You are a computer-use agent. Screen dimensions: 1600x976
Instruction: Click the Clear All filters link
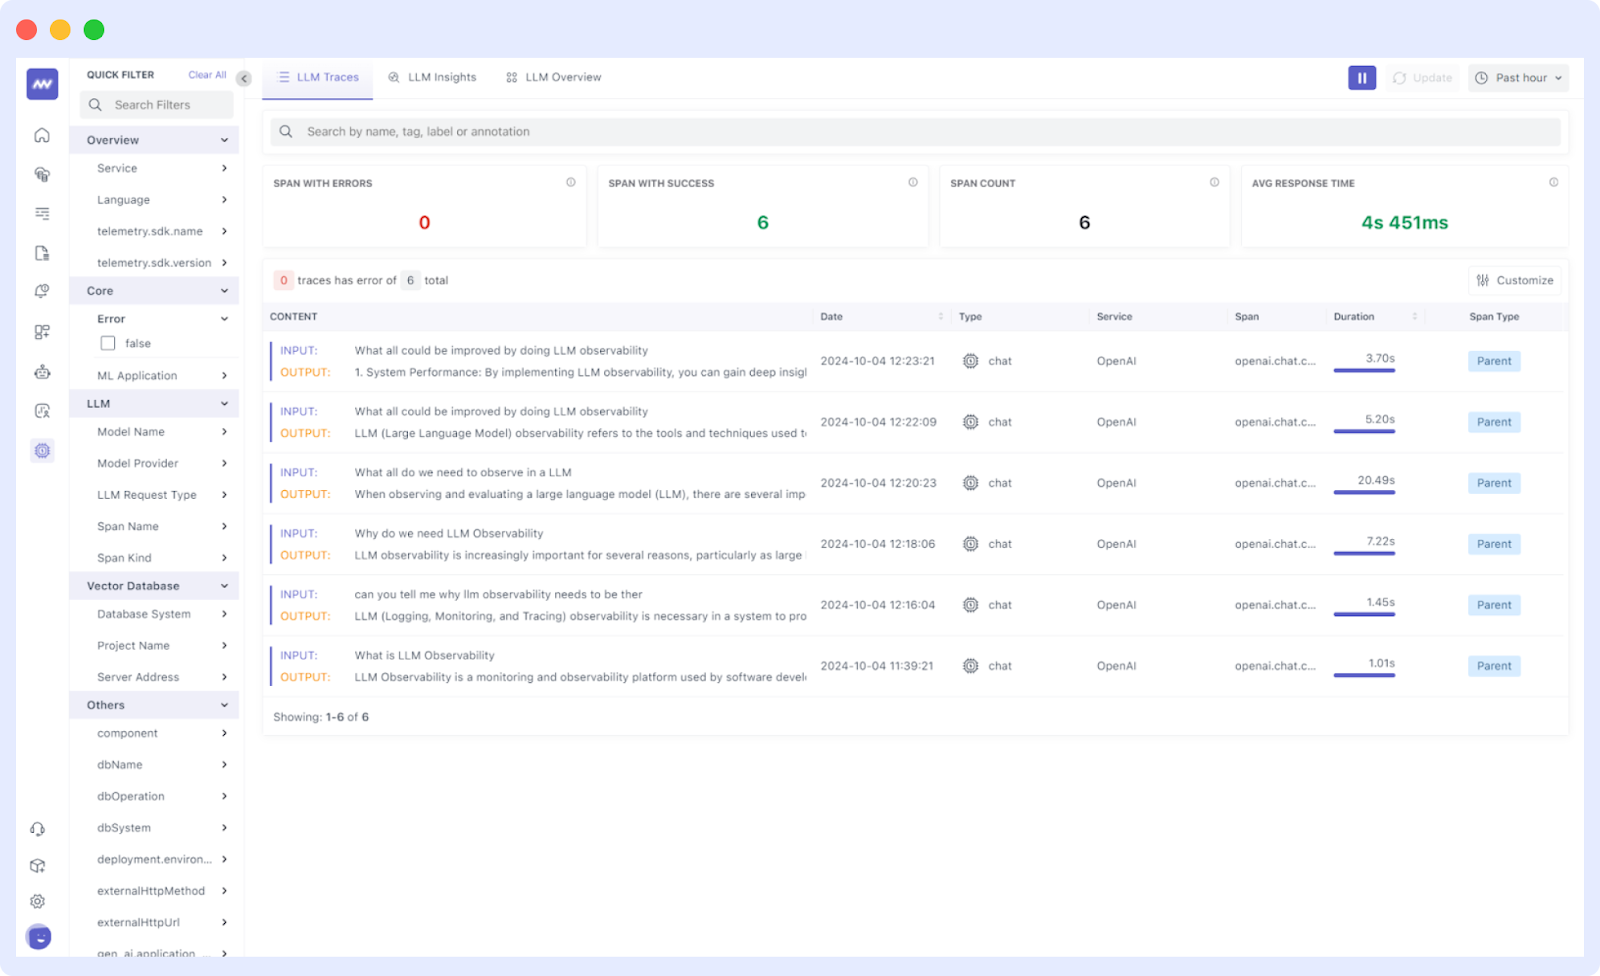coord(206,74)
